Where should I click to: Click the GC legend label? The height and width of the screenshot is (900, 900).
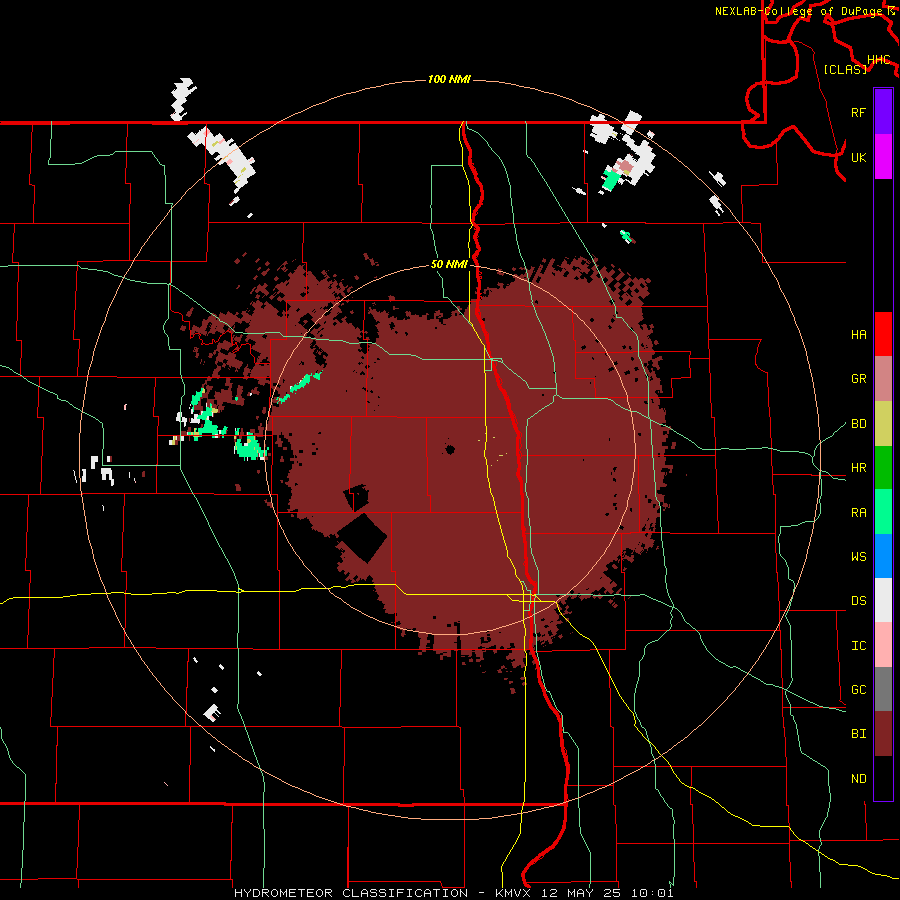[x=858, y=690]
